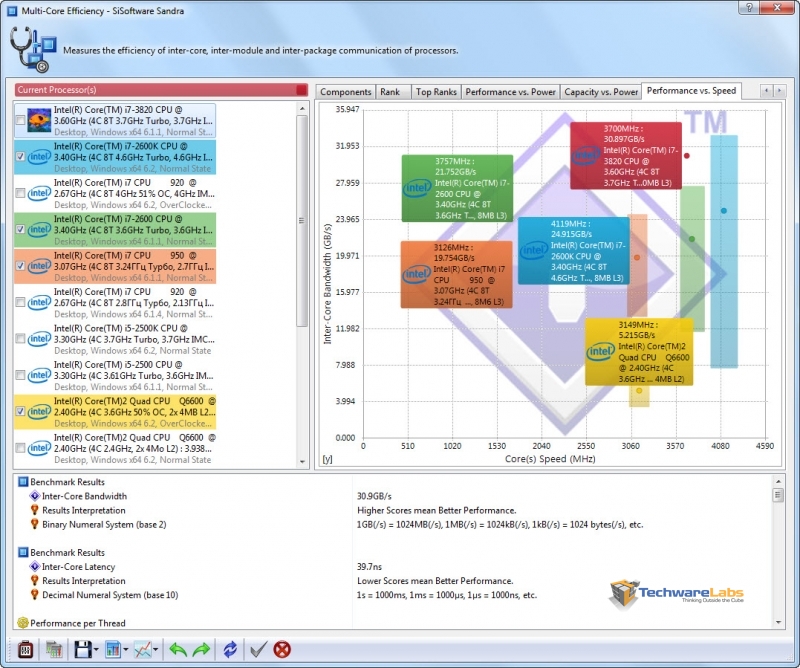Uncheck the orange i7 950 processor checkbox
This screenshot has height=668, width=800.
click(20, 266)
